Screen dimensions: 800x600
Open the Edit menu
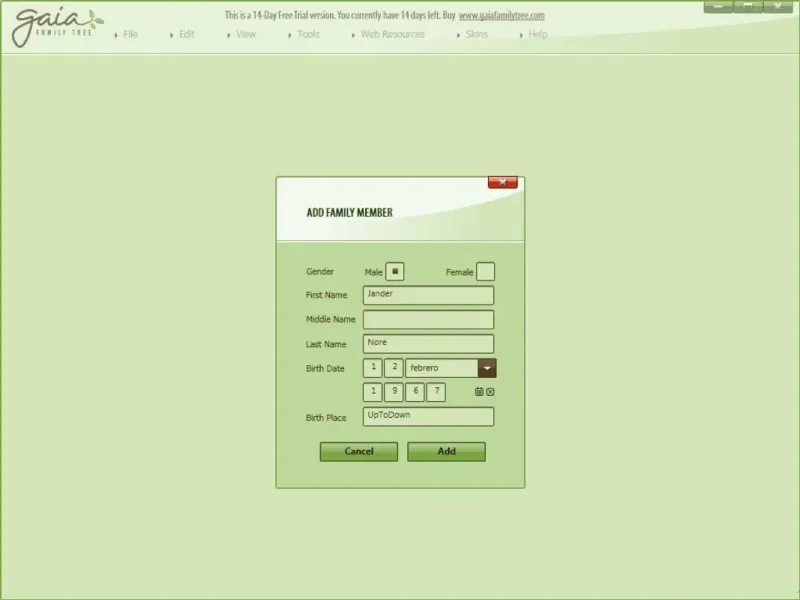click(x=186, y=34)
